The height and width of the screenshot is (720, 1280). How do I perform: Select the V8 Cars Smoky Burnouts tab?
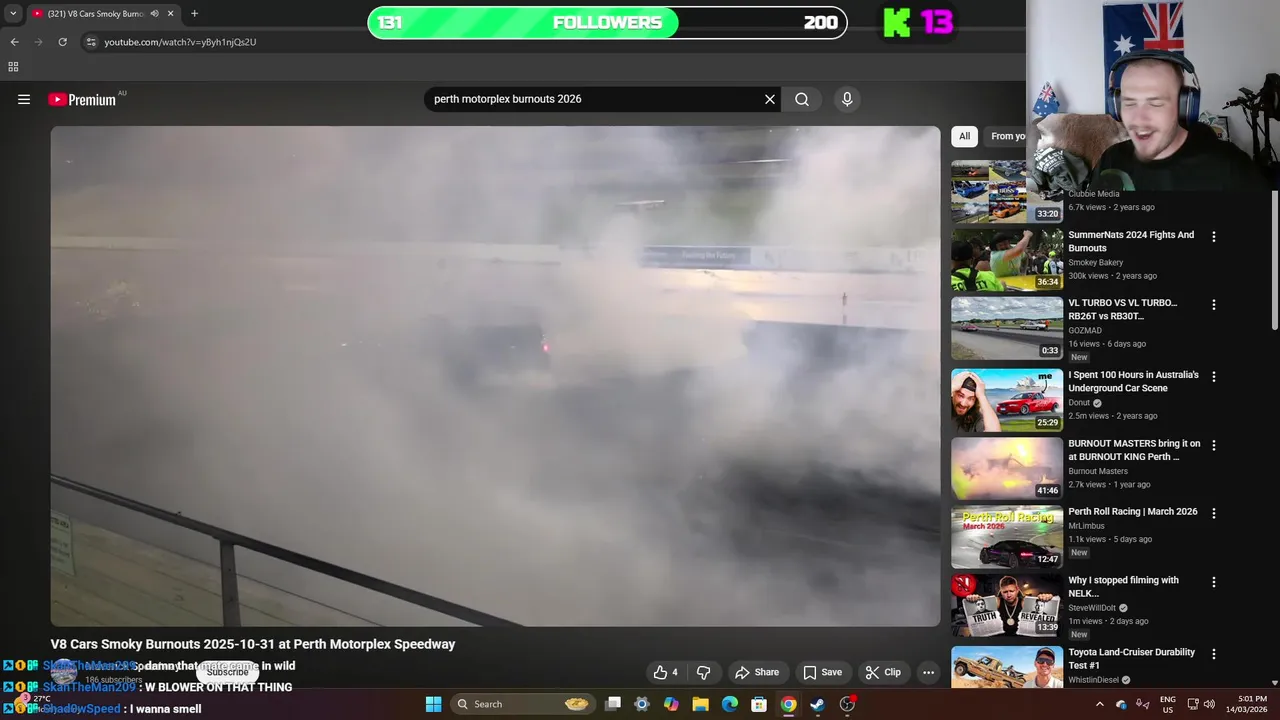[102, 14]
